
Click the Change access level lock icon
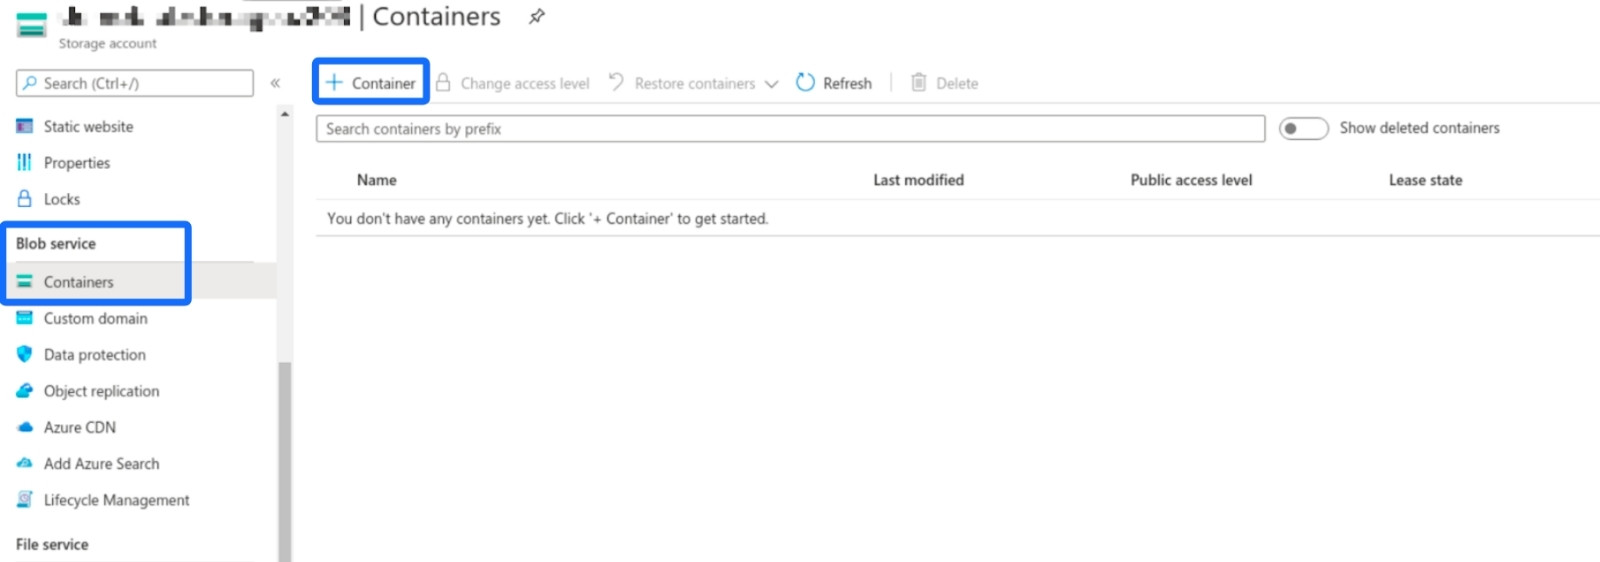coord(443,83)
